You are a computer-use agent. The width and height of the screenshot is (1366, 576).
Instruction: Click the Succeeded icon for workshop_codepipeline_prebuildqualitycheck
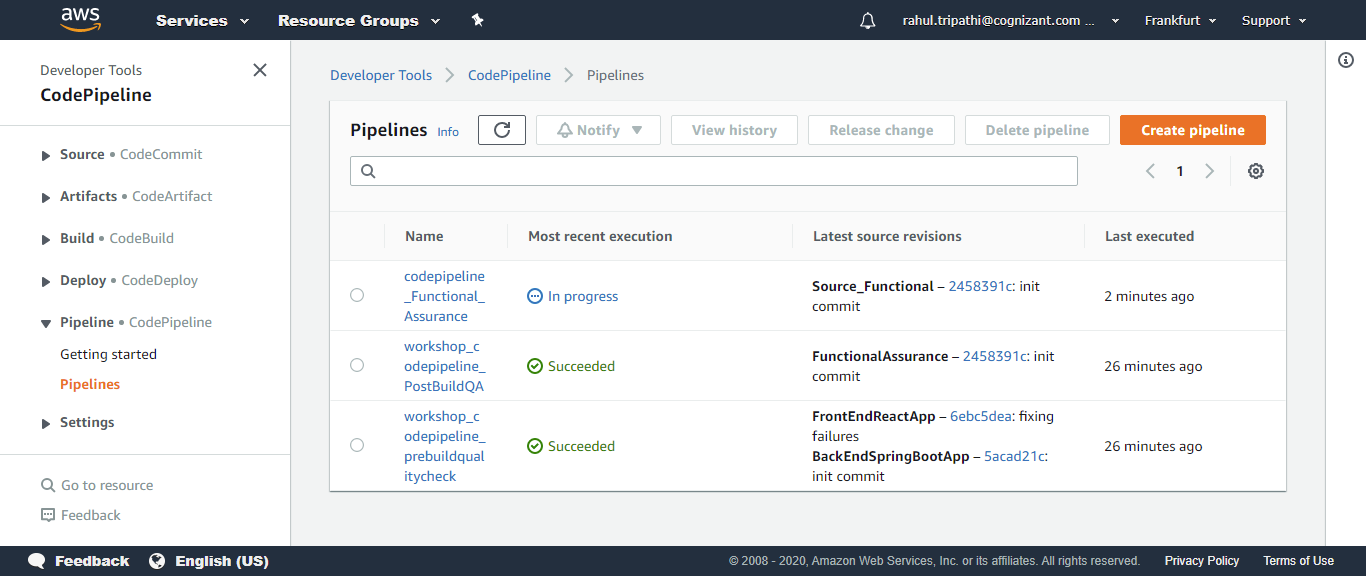(x=535, y=446)
